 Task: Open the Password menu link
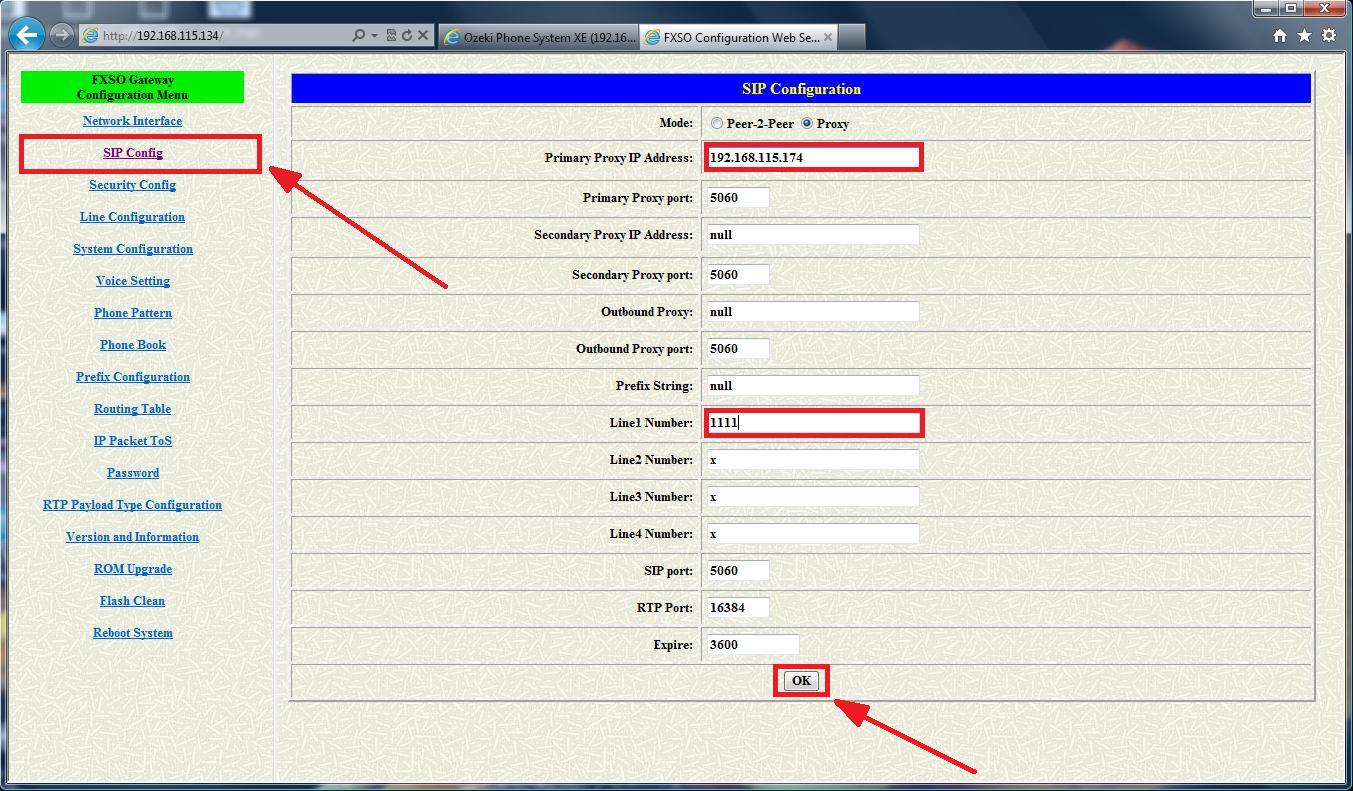pos(133,473)
